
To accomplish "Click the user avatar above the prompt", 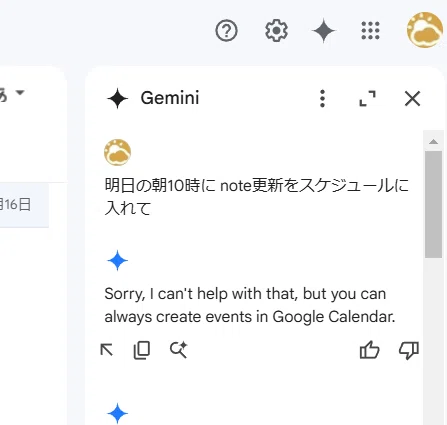I will 117,152.
